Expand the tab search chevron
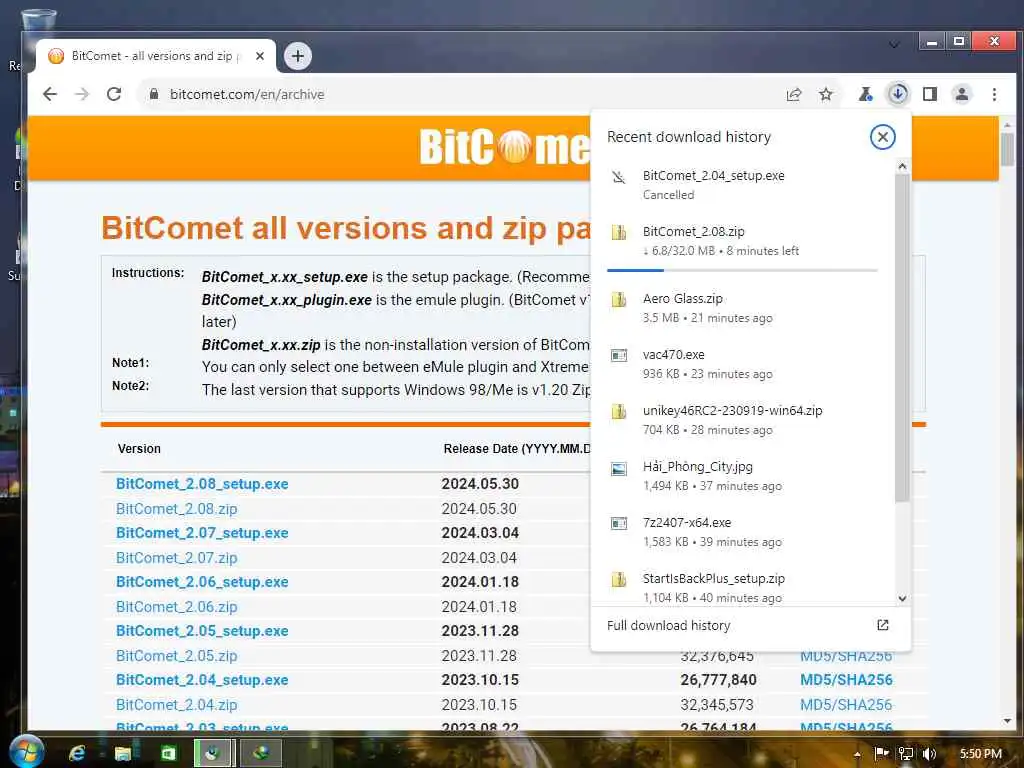 [x=894, y=44]
